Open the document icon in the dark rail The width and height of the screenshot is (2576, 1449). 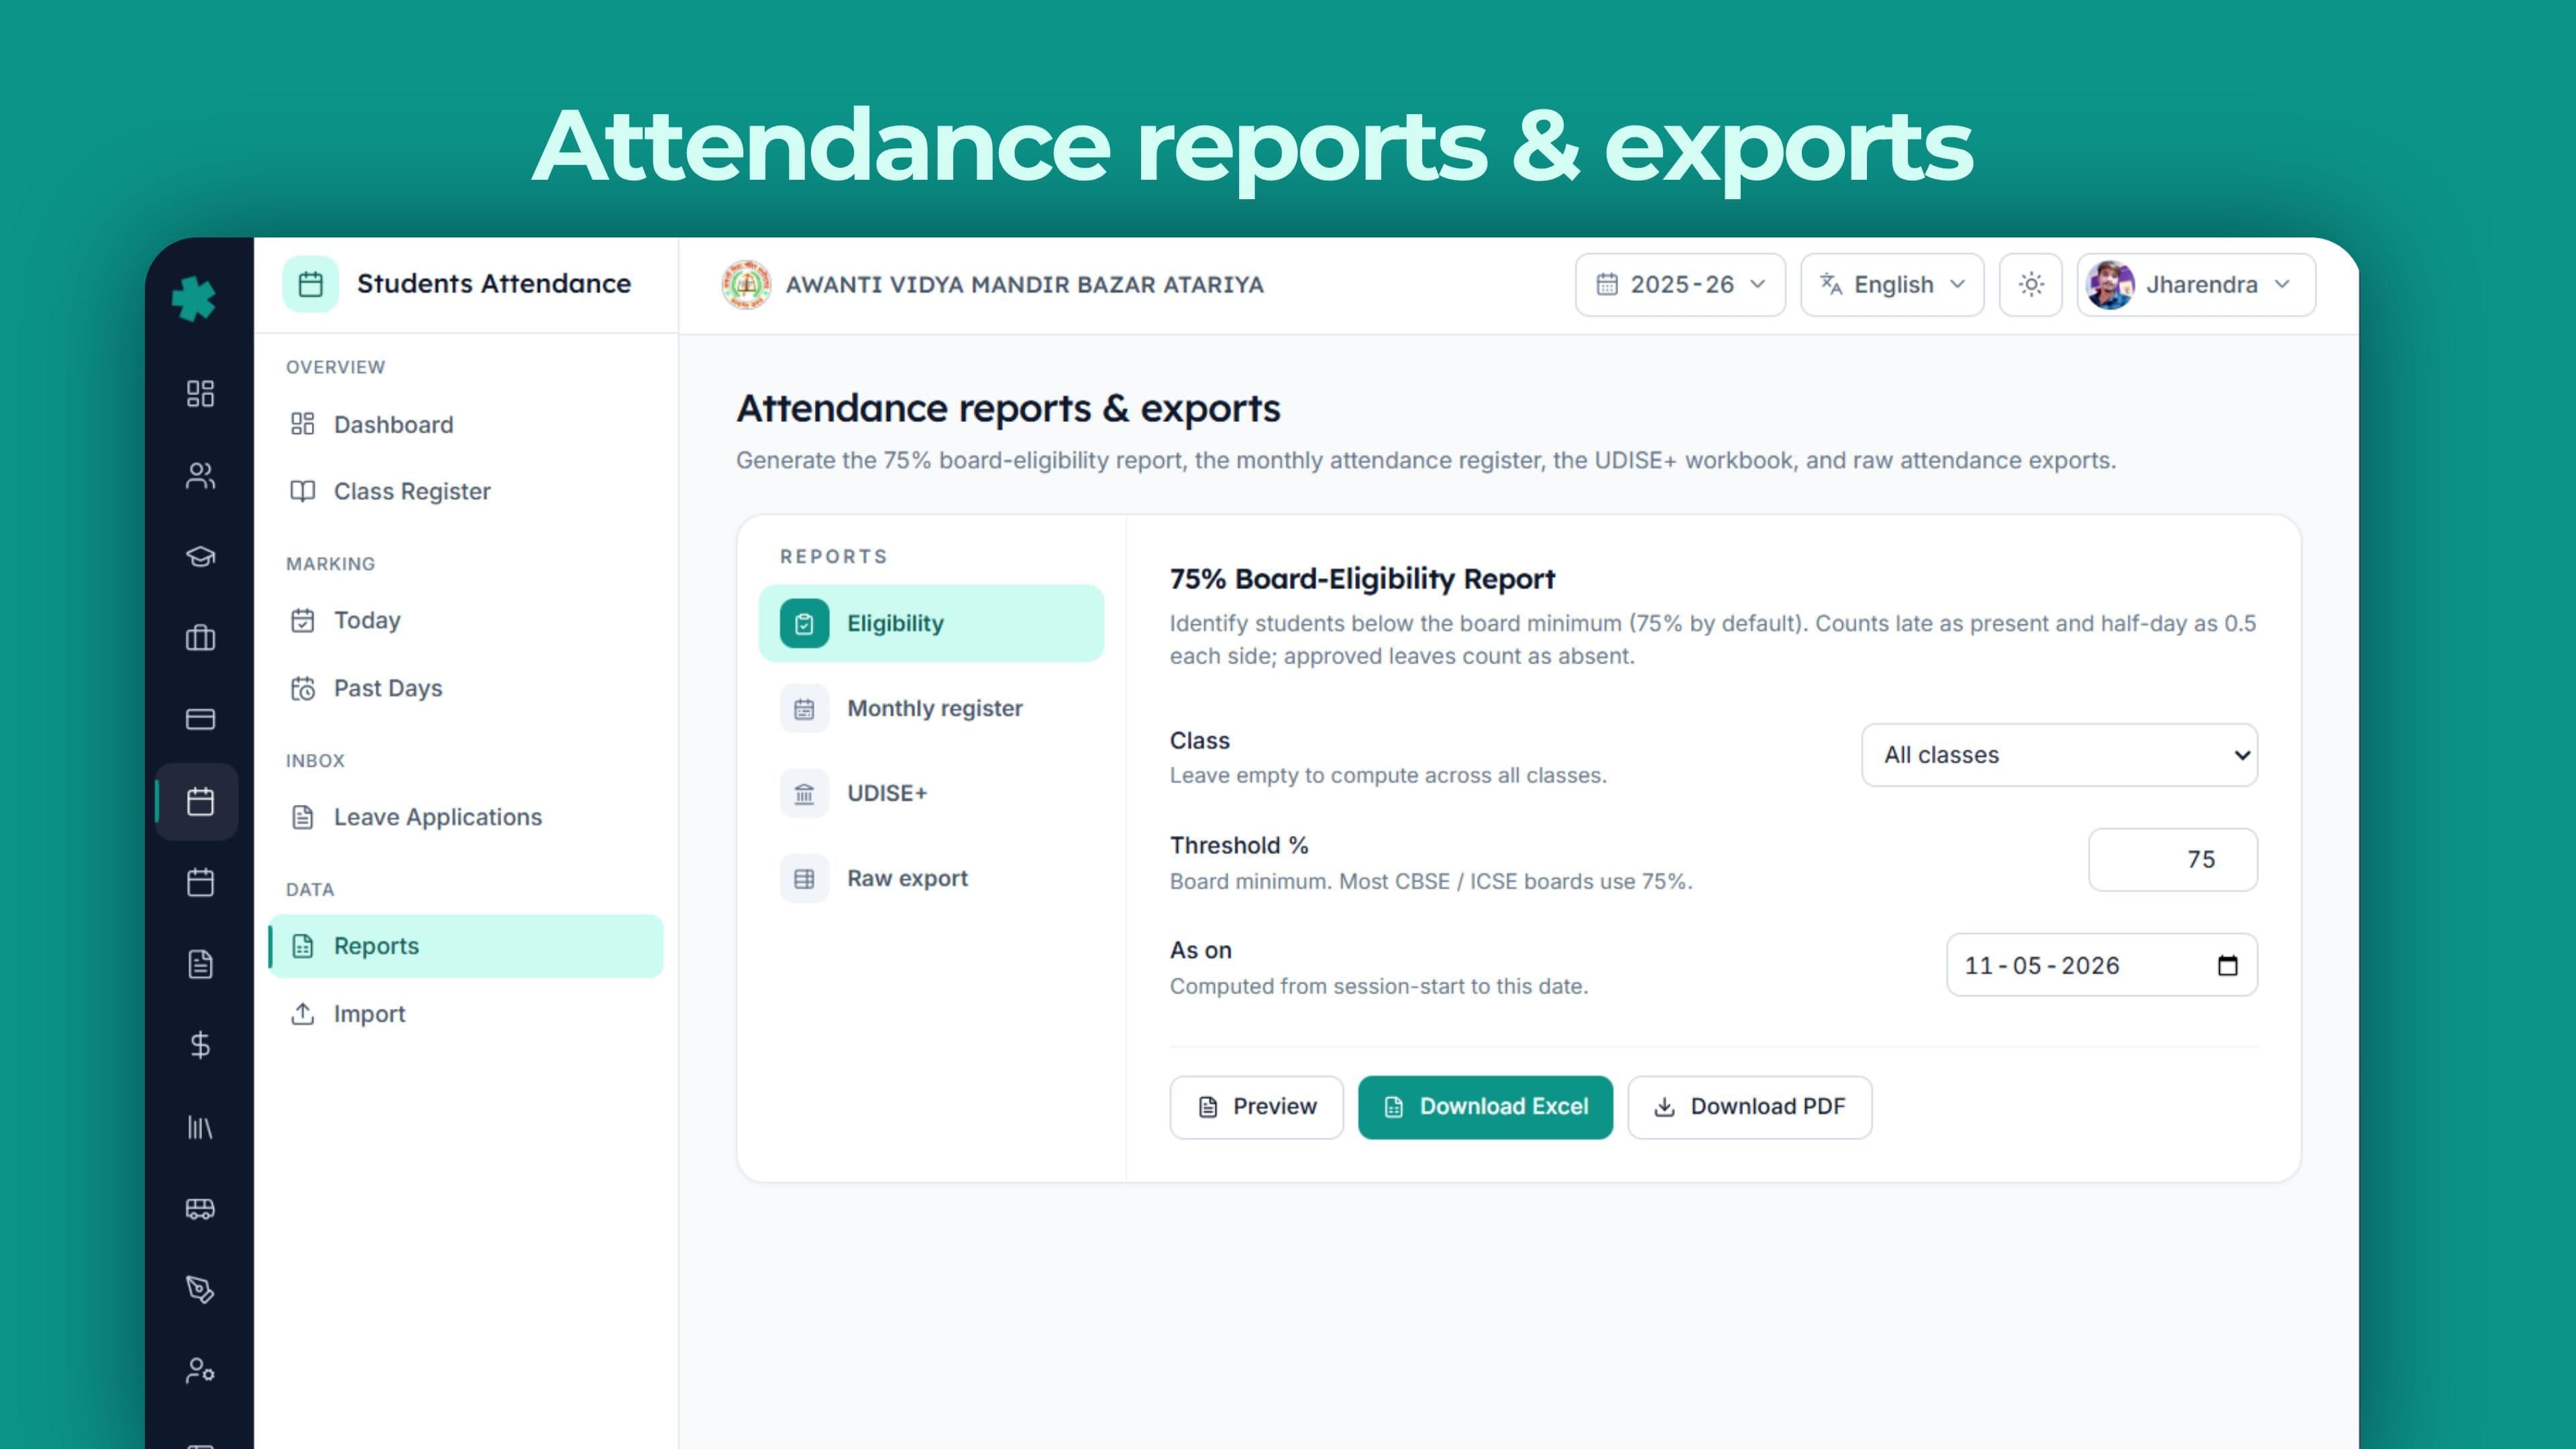[200, 964]
